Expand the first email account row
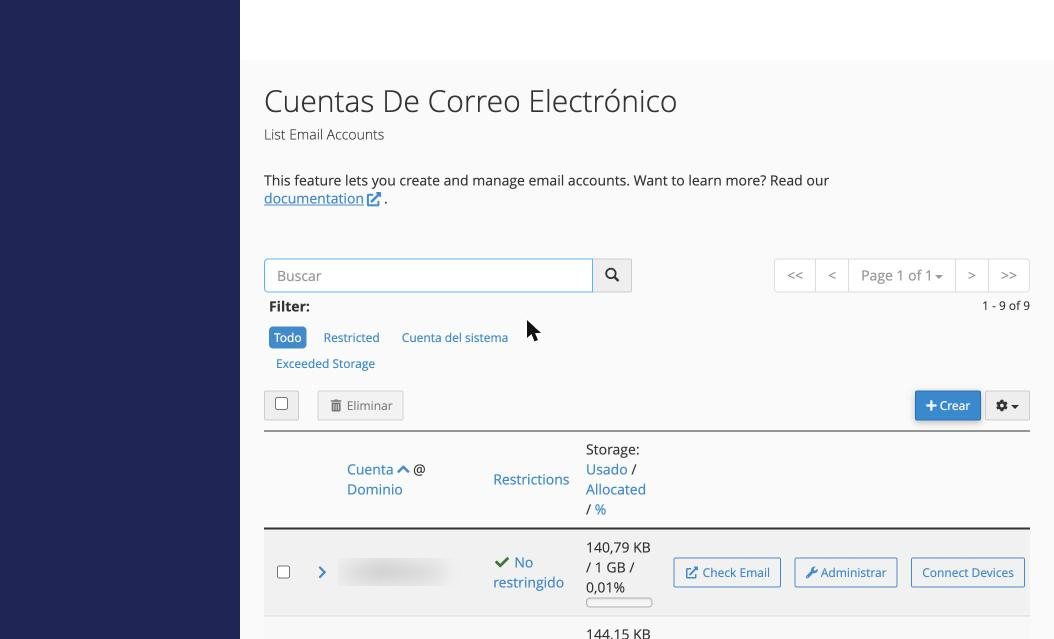This screenshot has height=639, width=1054. (x=322, y=572)
